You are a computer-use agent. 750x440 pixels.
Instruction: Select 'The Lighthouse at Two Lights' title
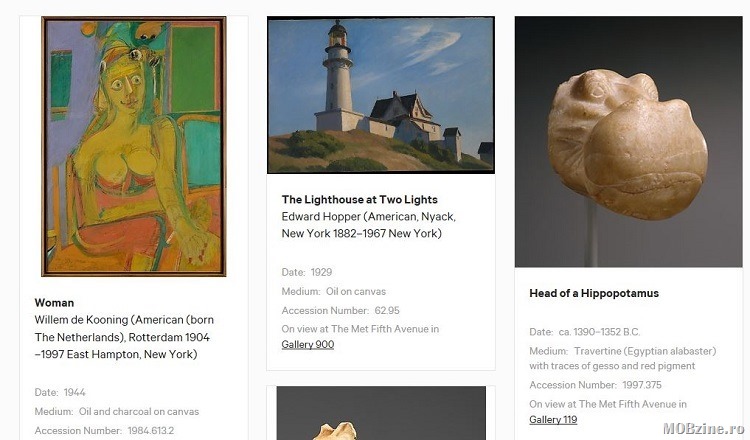point(359,199)
